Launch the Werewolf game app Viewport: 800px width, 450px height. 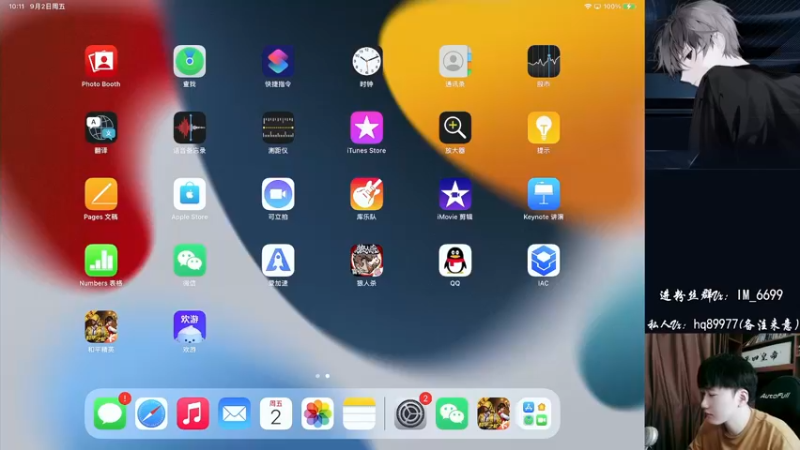coord(366,260)
